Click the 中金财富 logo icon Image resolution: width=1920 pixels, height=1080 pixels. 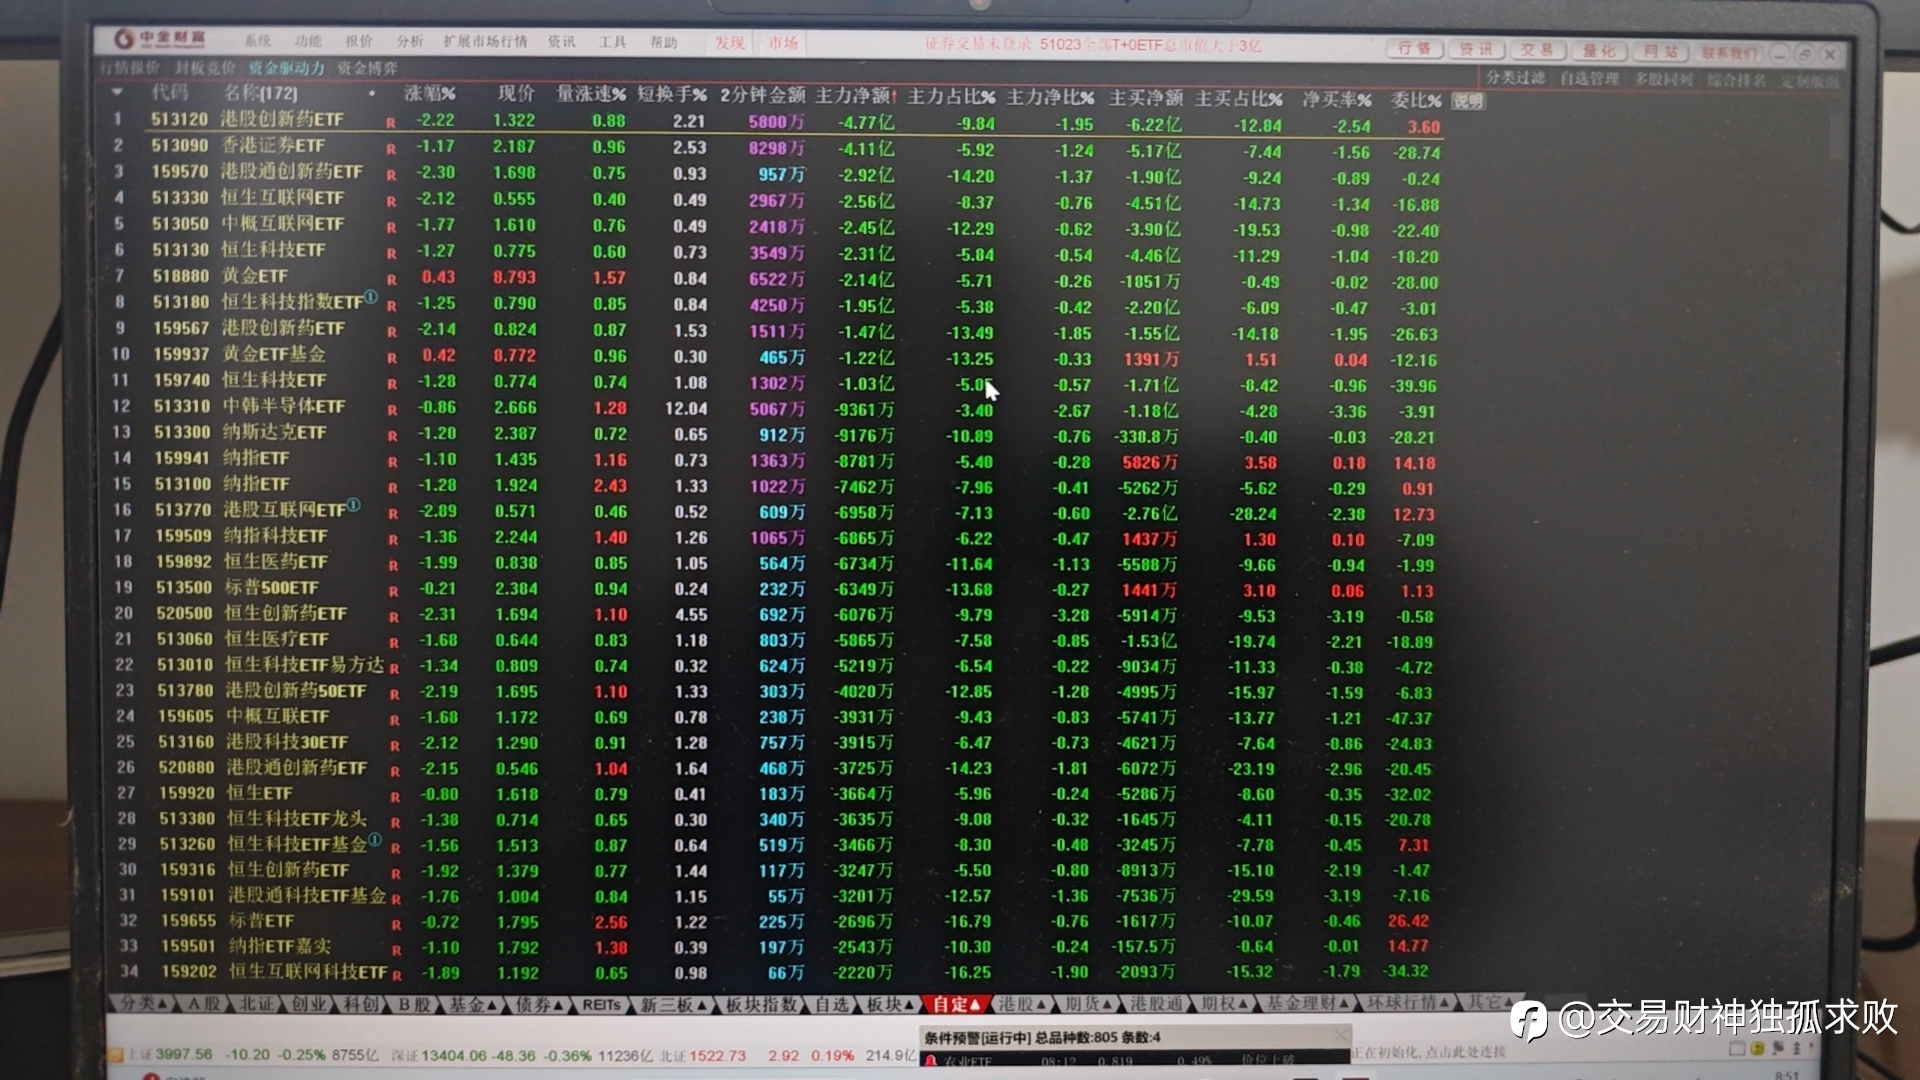coord(124,39)
